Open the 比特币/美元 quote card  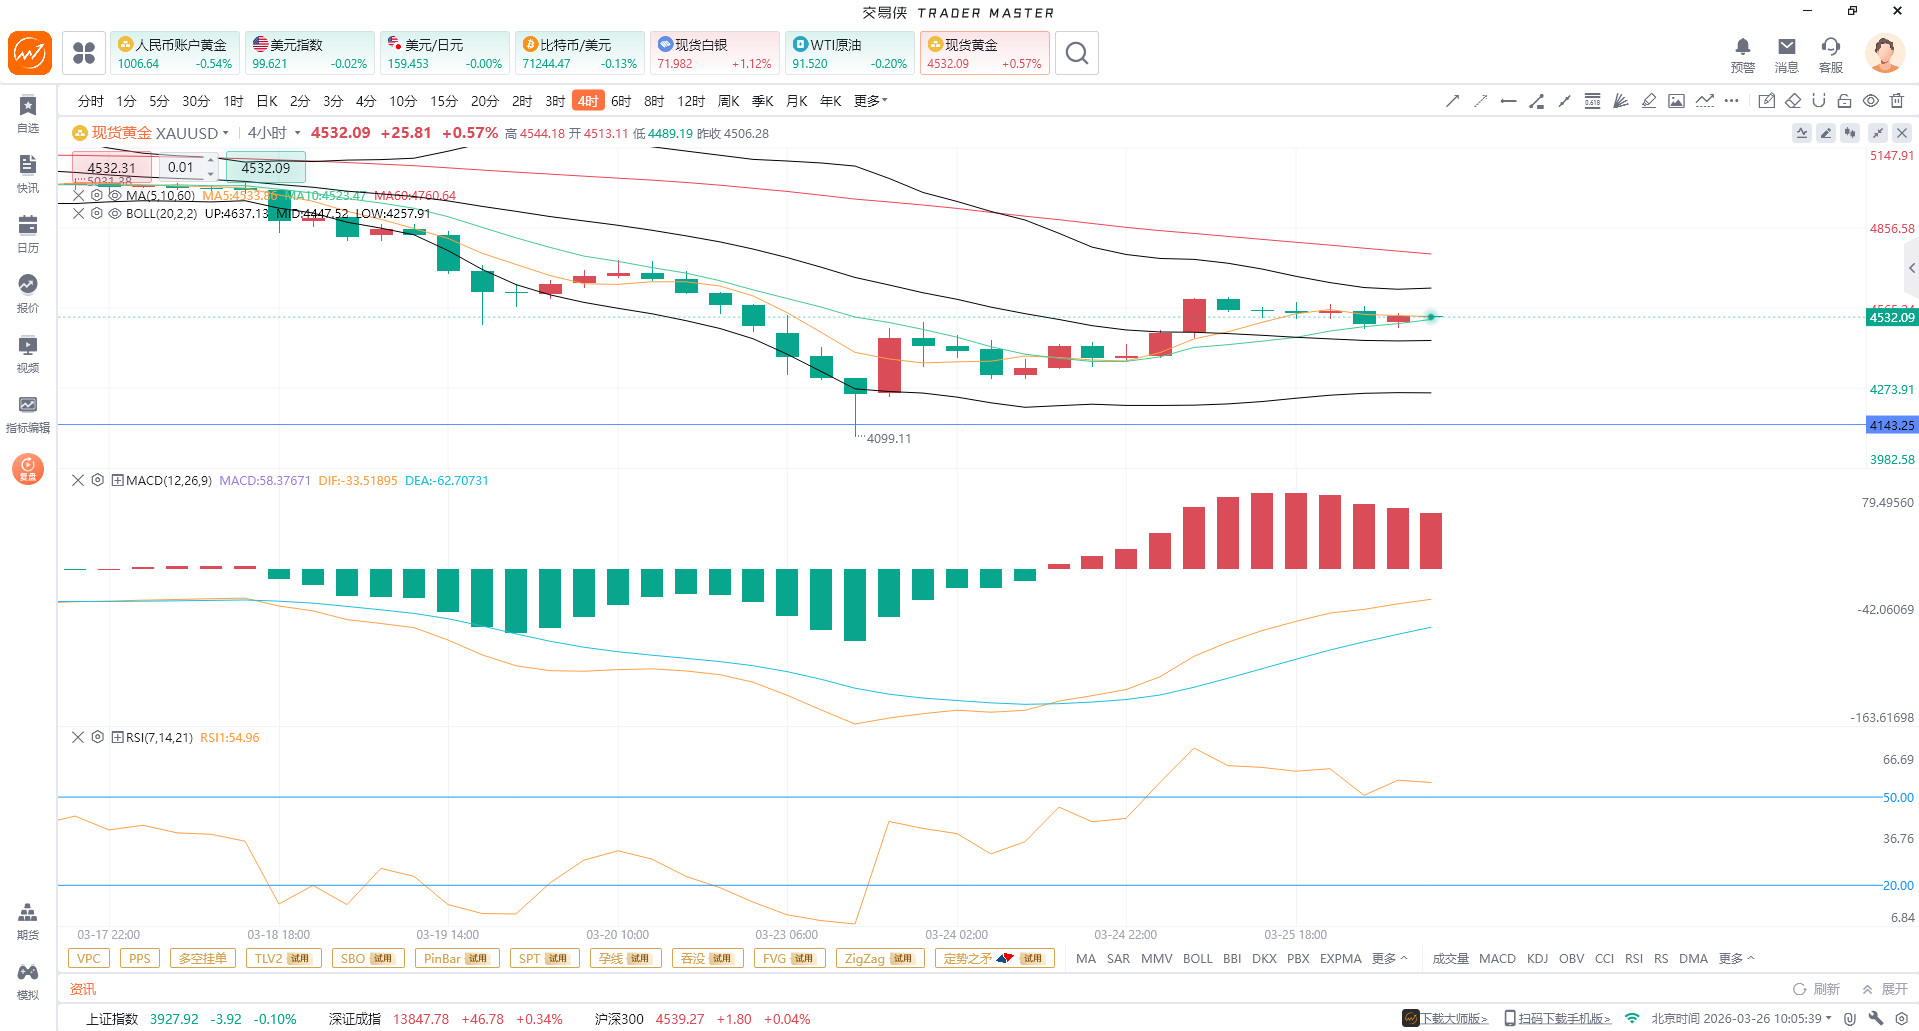(580, 53)
